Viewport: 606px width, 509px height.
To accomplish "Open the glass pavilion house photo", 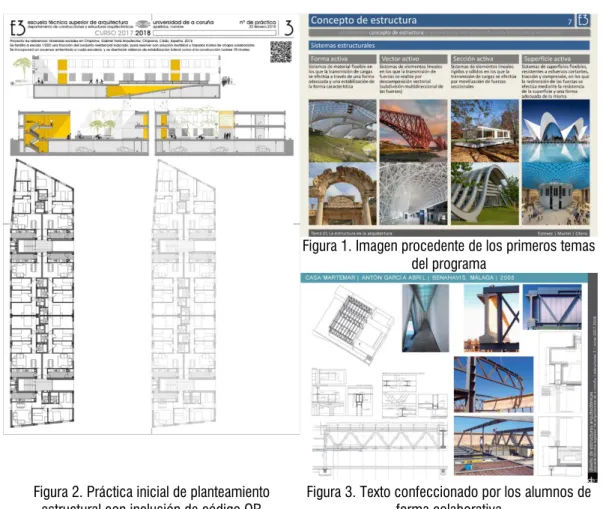I will (x=485, y=131).
